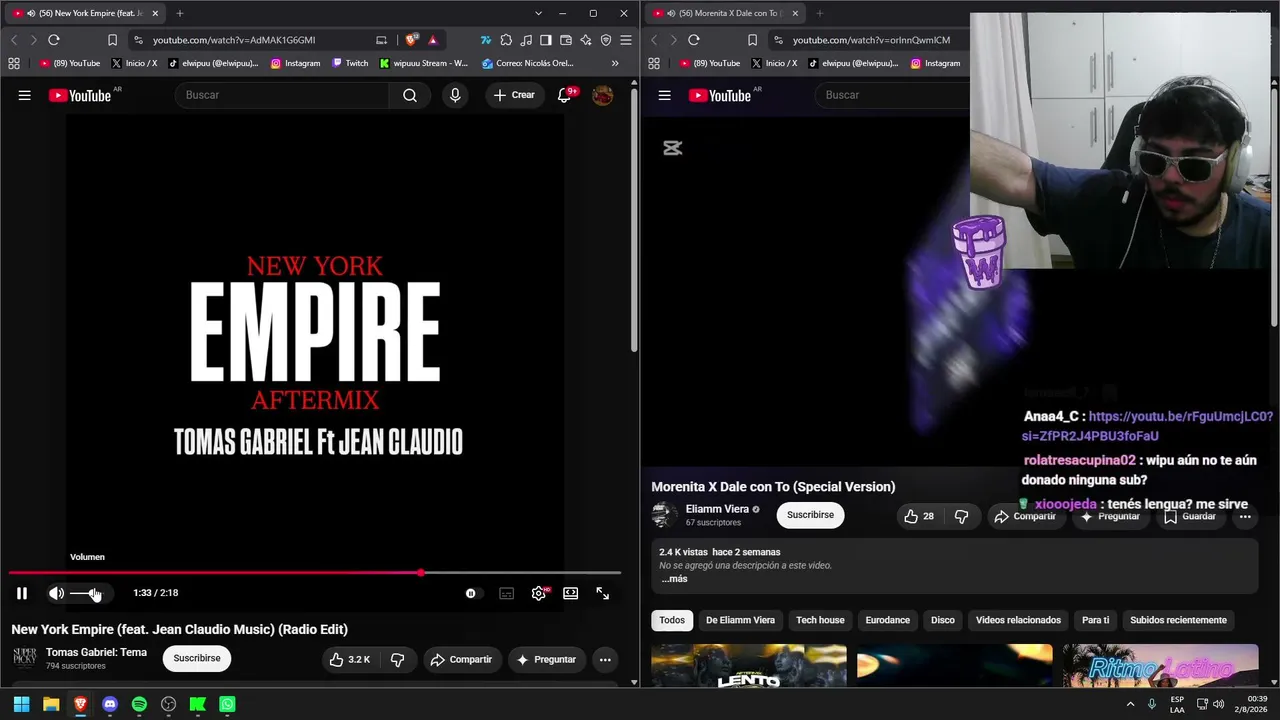Click the search magnifier in left window
This screenshot has height=720, width=1280.
pos(410,95)
